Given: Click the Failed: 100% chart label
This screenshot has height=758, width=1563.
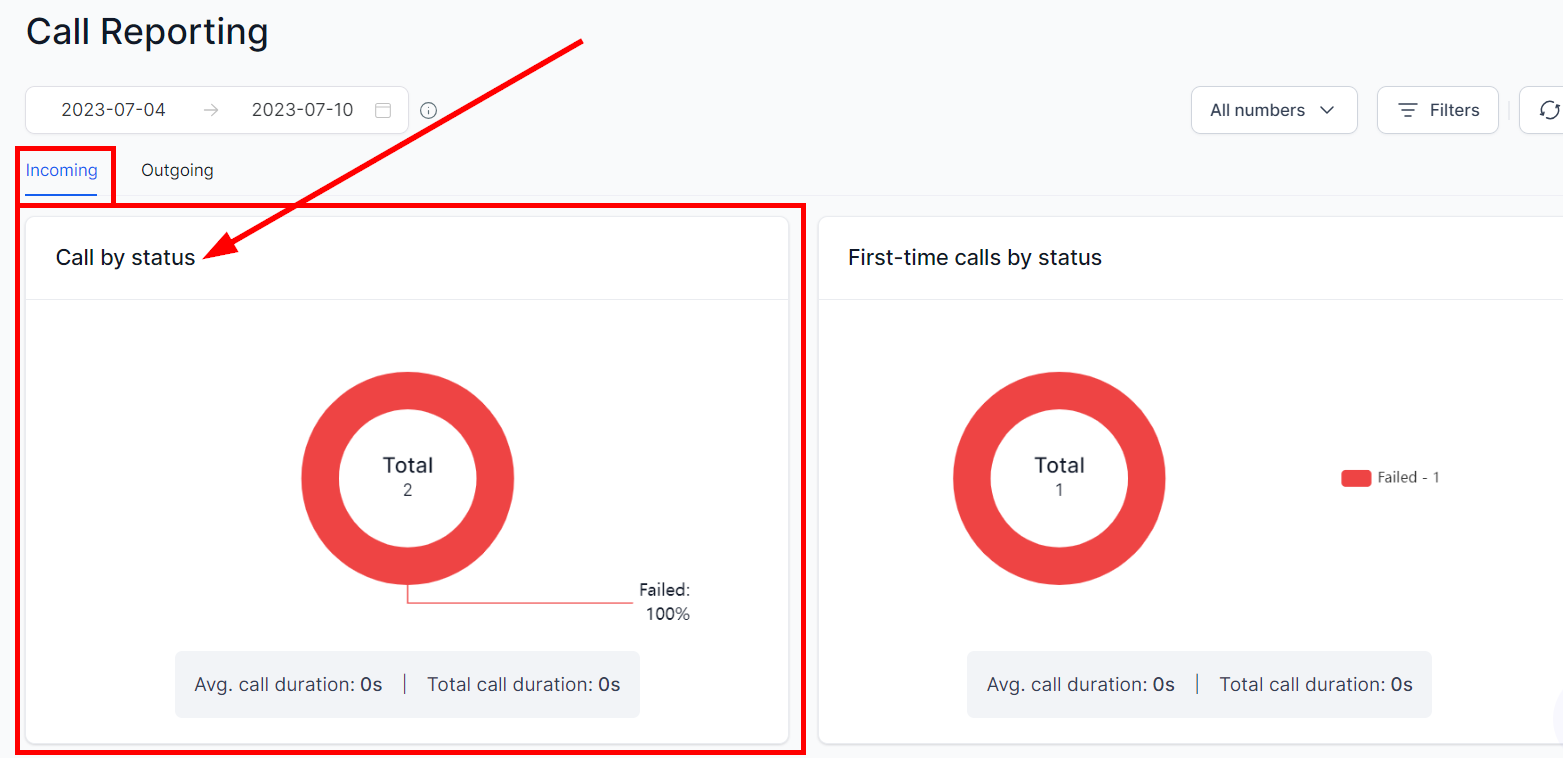Looking at the screenshot, I should click(666, 602).
